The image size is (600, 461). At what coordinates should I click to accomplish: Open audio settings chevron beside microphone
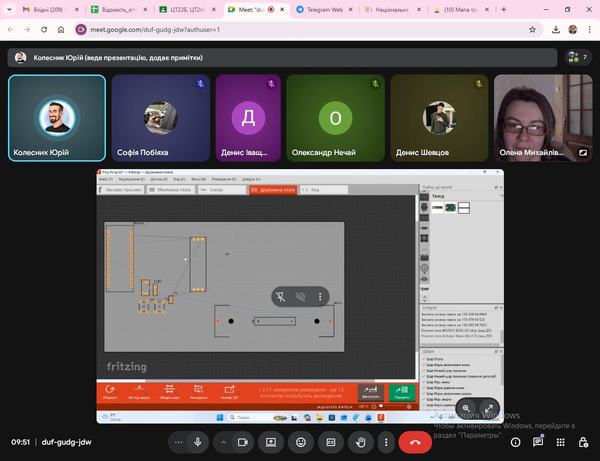pyautogui.click(x=178, y=441)
